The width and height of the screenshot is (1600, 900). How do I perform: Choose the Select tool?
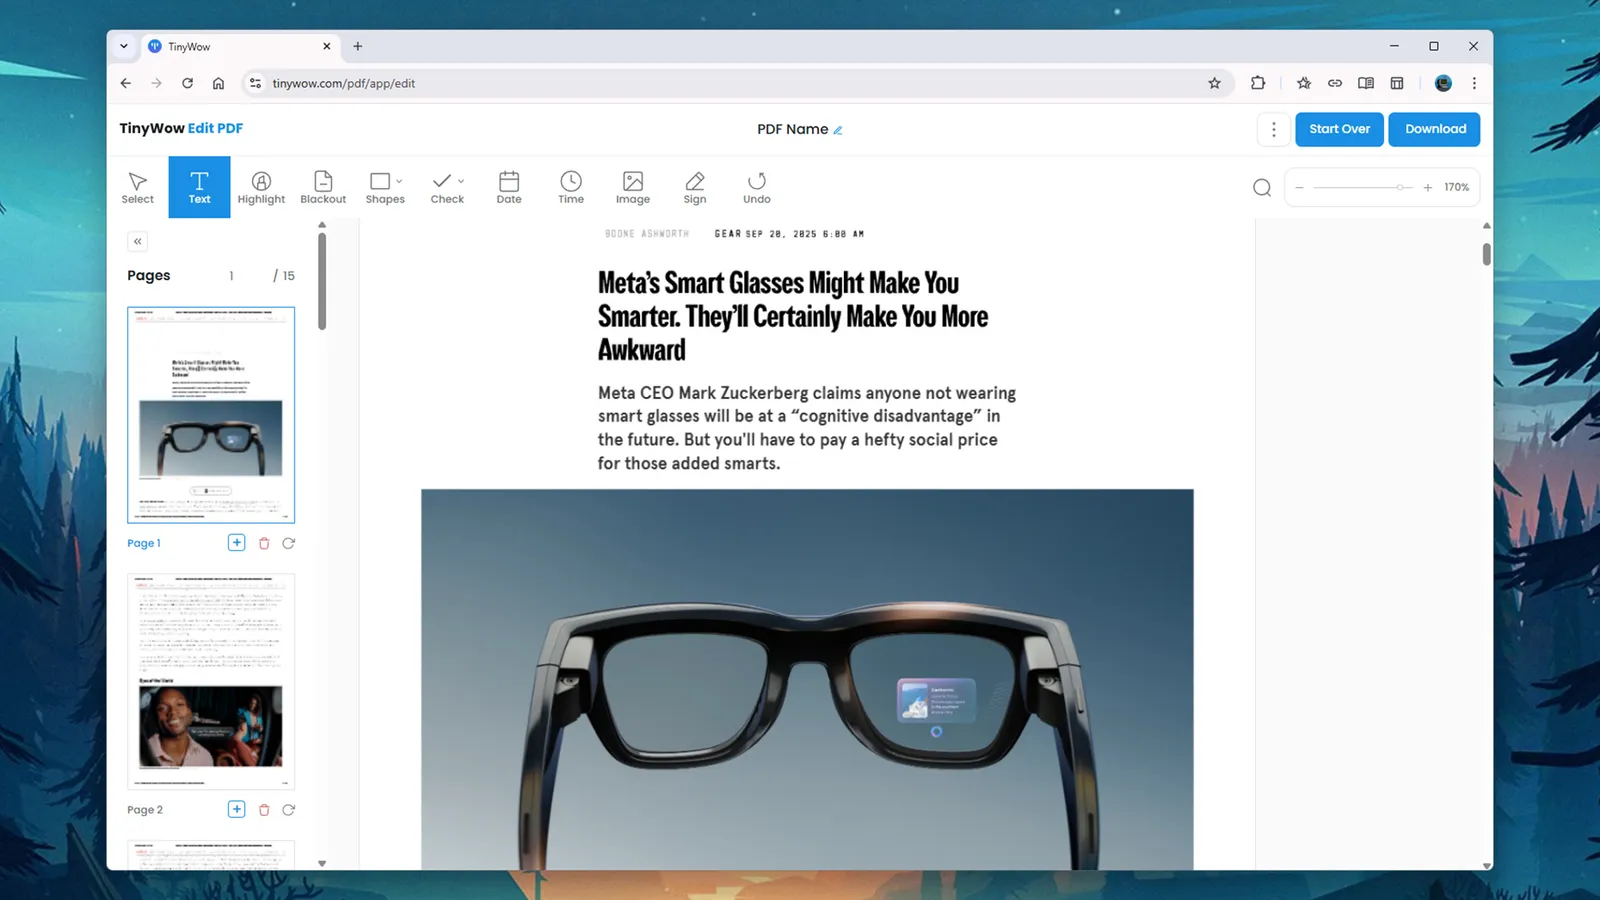(x=138, y=187)
